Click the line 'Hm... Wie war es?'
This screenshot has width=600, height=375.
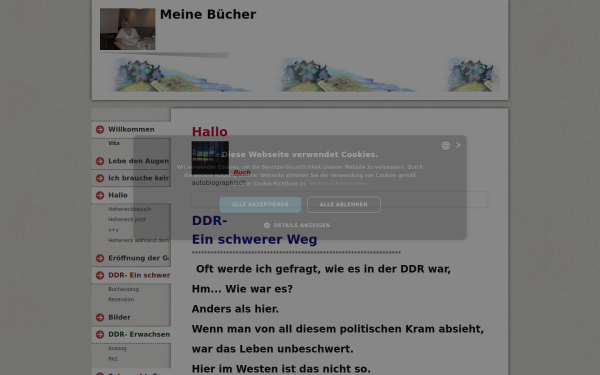(x=242, y=289)
